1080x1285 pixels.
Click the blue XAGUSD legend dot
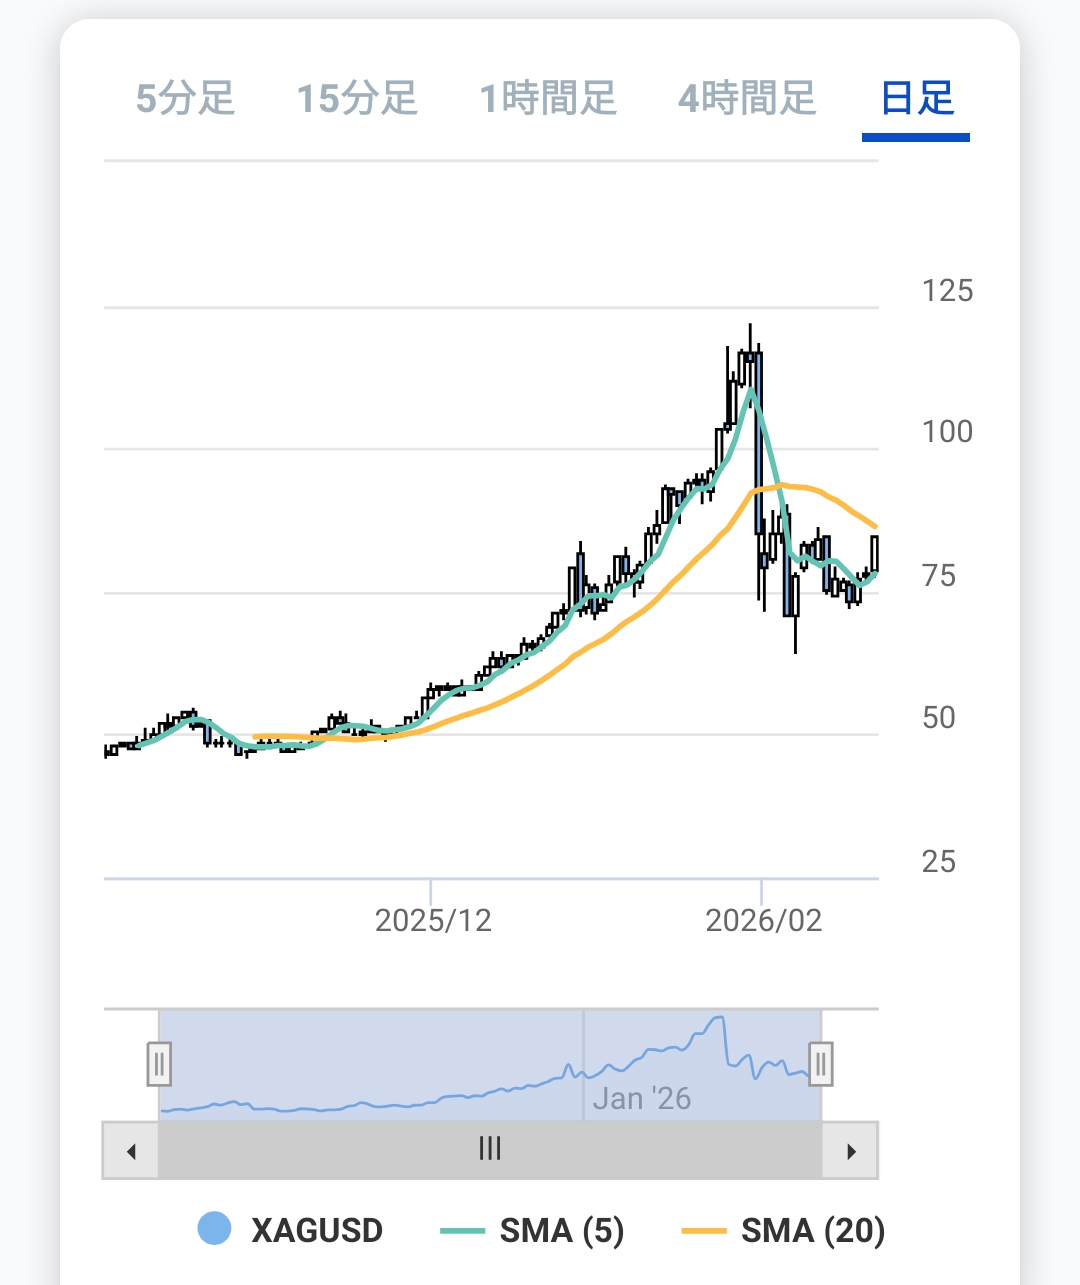[x=215, y=1229]
